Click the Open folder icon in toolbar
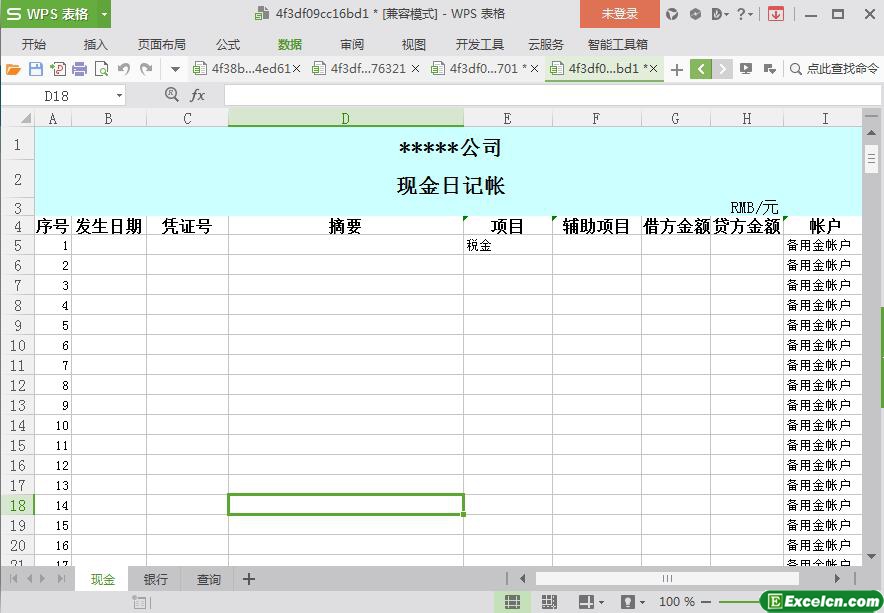This screenshot has height=613, width=884. 13,69
